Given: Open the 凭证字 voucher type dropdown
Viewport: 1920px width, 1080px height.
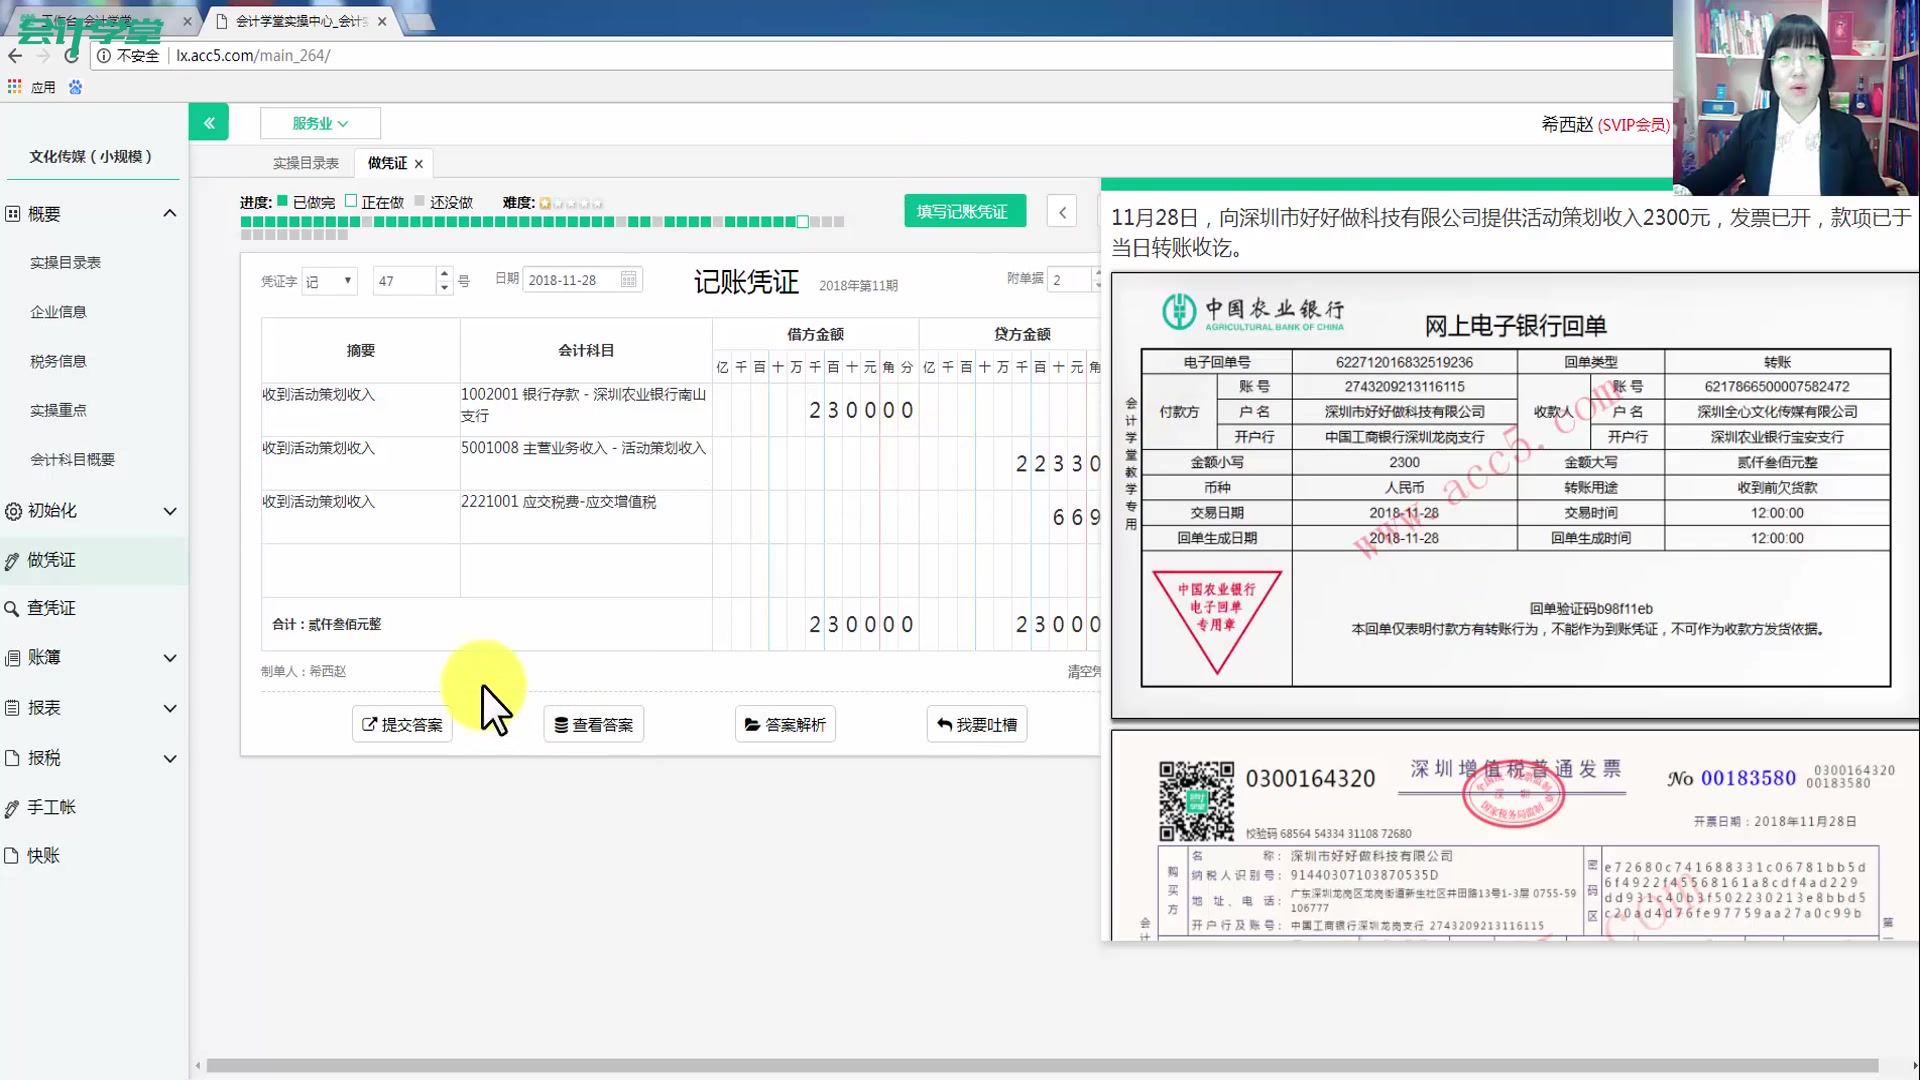Looking at the screenshot, I should pyautogui.click(x=330, y=281).
